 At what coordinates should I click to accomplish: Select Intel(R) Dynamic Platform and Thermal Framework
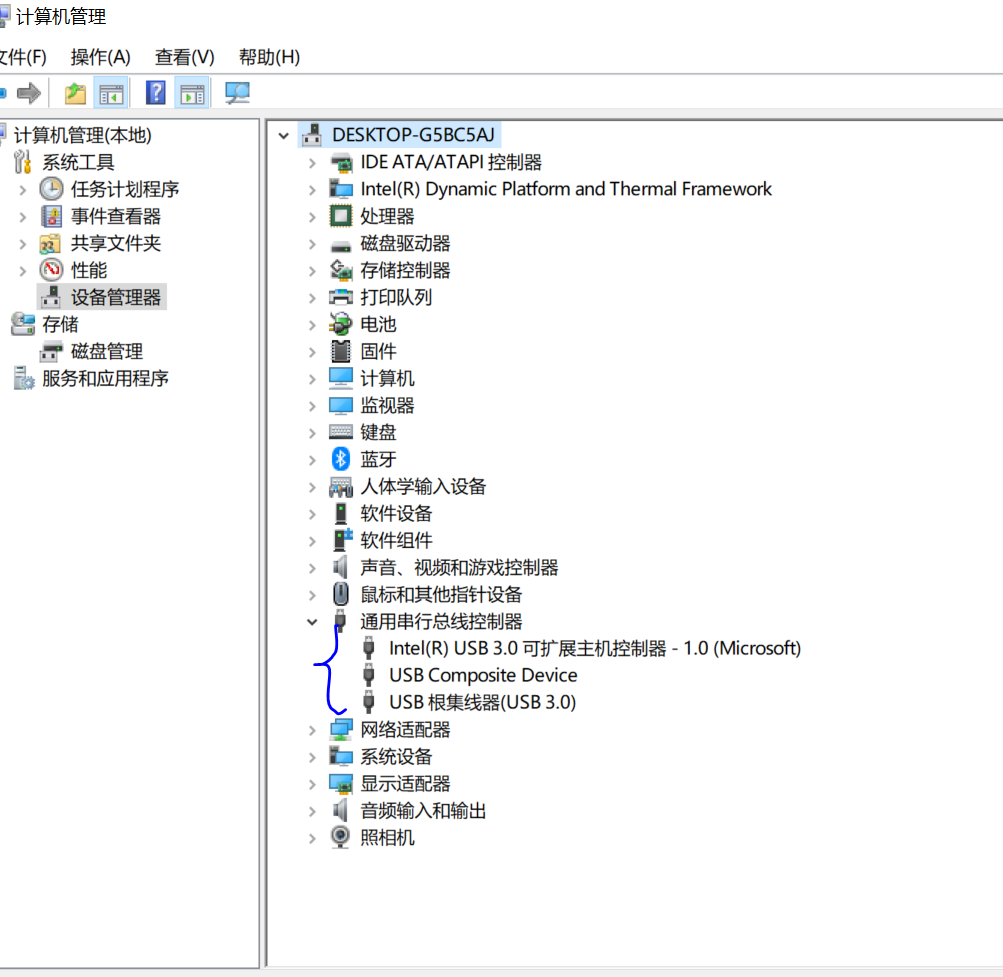tap(565, 189)
